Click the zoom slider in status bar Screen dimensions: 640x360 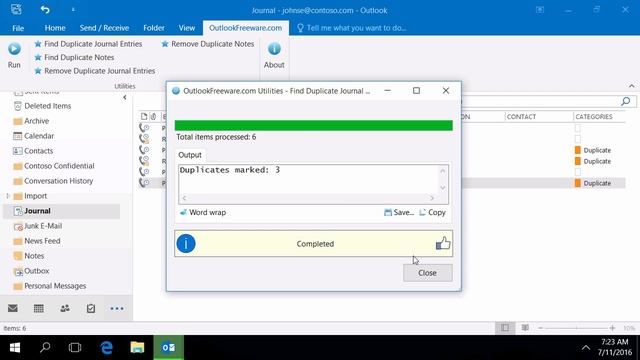(x=576, y=328)
